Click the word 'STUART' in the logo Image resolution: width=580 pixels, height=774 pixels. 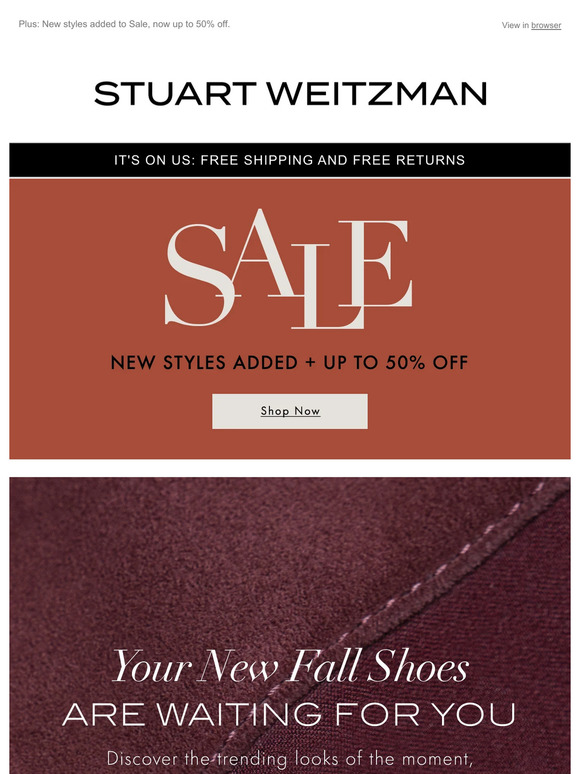click(175, 94)
